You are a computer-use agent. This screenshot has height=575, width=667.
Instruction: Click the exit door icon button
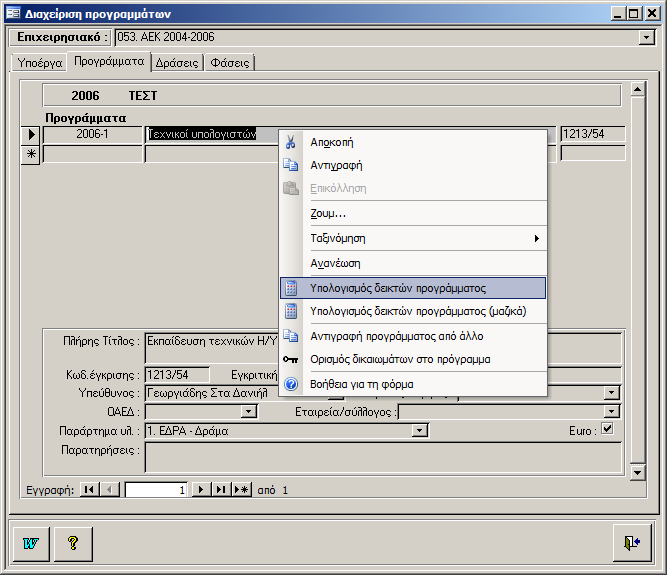pyautogui.click(x=632, y=542)
